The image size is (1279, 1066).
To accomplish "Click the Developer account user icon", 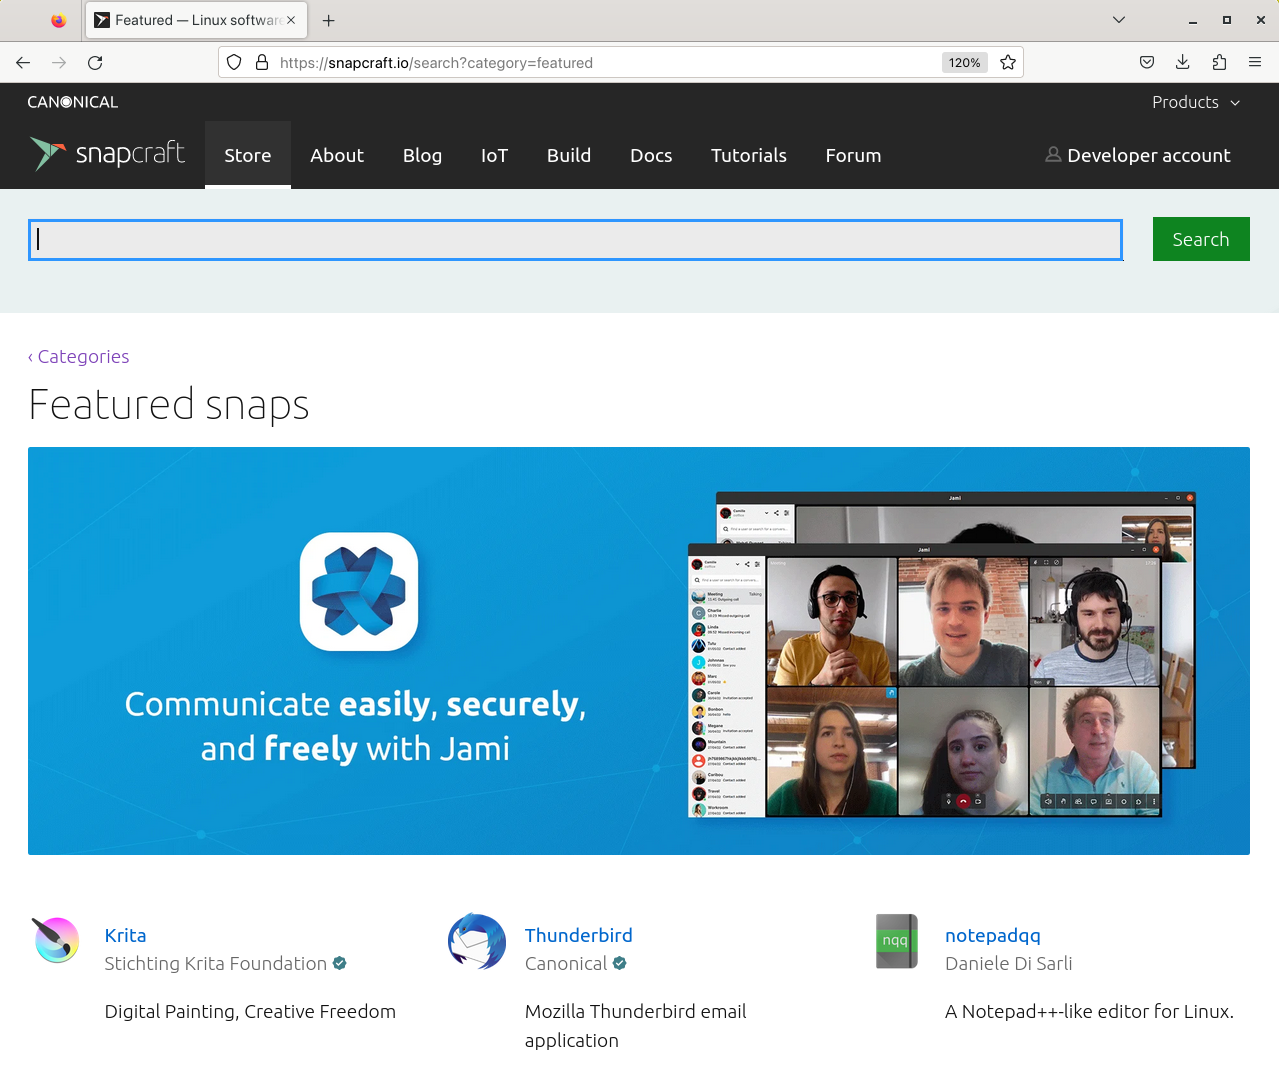I will click(1053, 154).
